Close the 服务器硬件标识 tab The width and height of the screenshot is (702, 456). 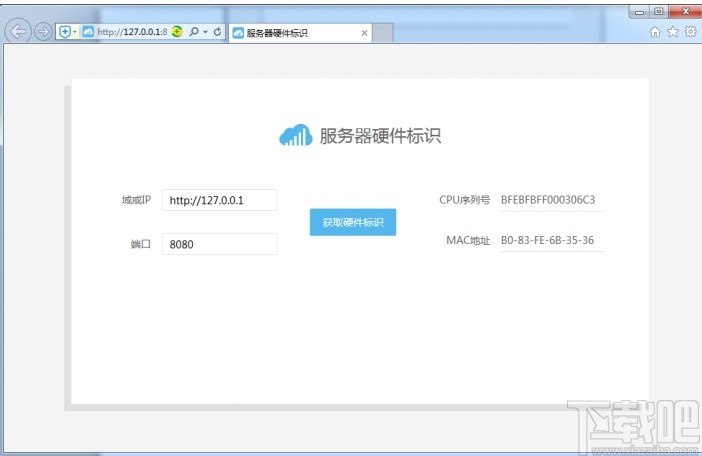click(364, 33)
